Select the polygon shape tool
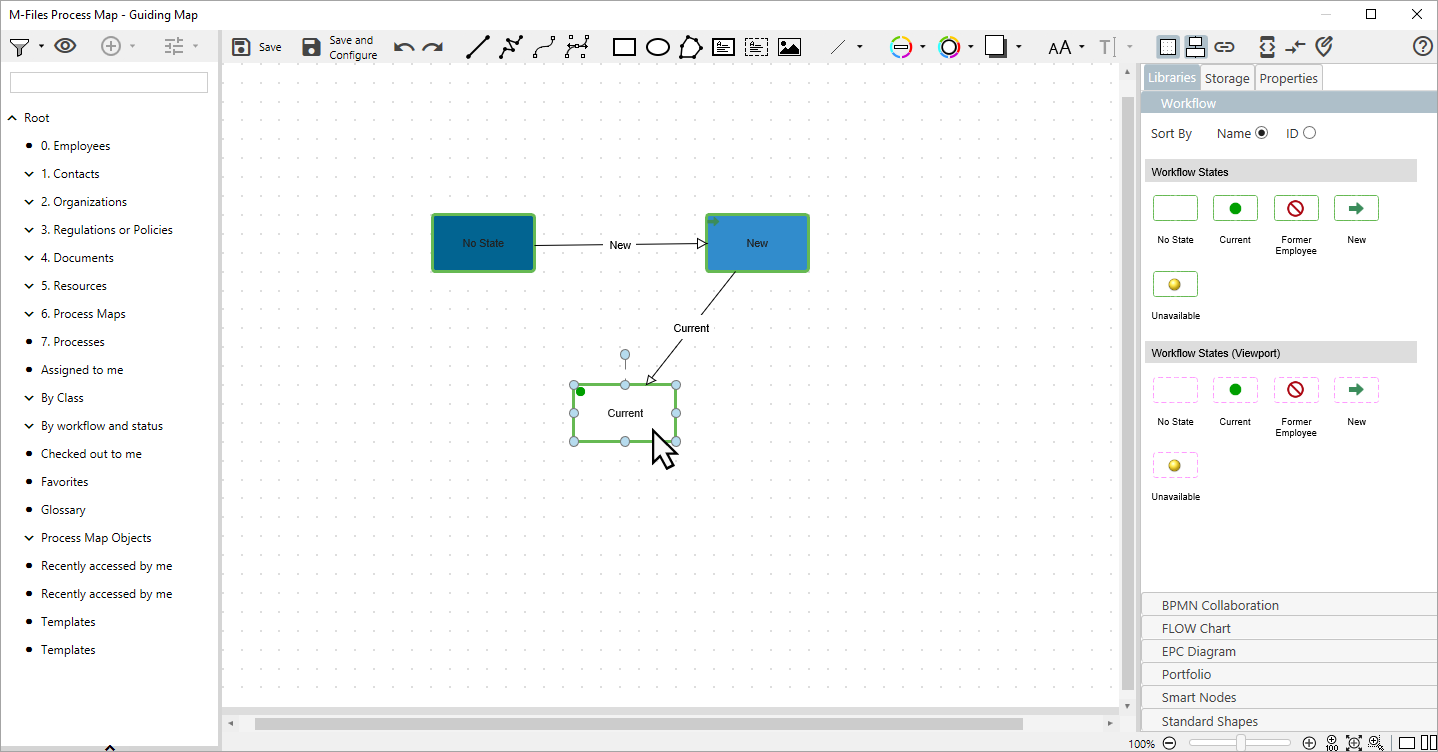This screenshot has height=752, width=1438. (x=690, y=47)
